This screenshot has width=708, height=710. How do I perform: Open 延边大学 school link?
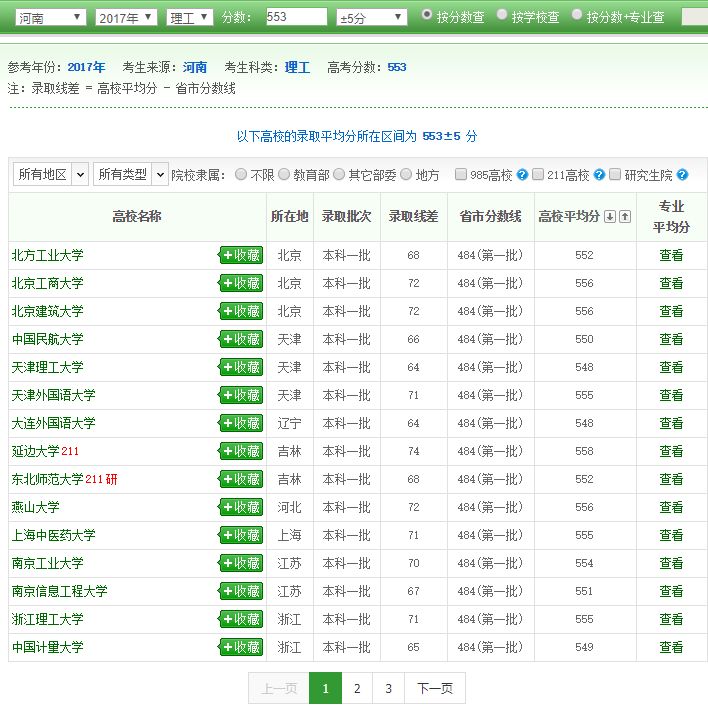point(35,451)
